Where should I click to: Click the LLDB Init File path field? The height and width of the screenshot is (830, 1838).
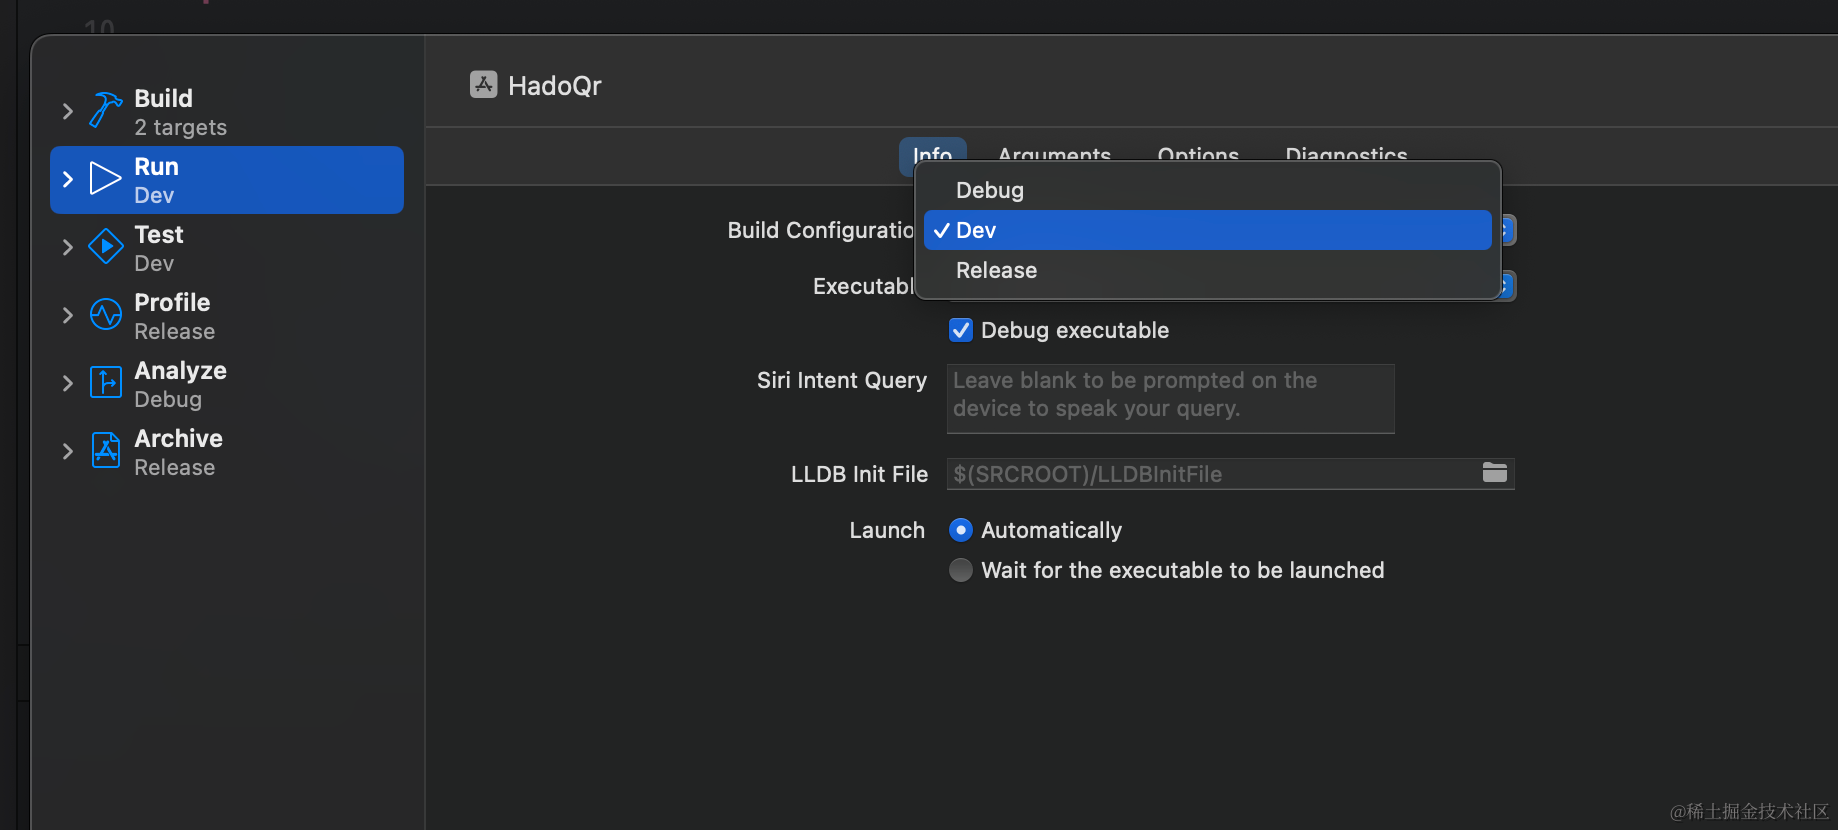coord(1210,474)
